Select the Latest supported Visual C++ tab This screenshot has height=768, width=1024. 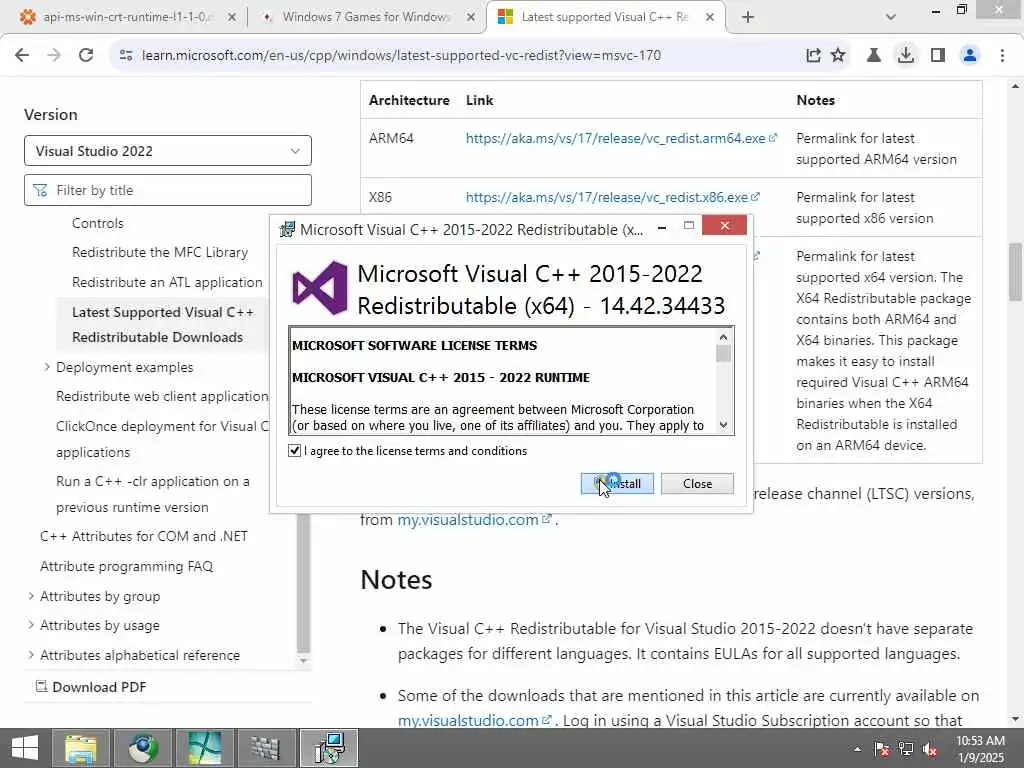604,17
